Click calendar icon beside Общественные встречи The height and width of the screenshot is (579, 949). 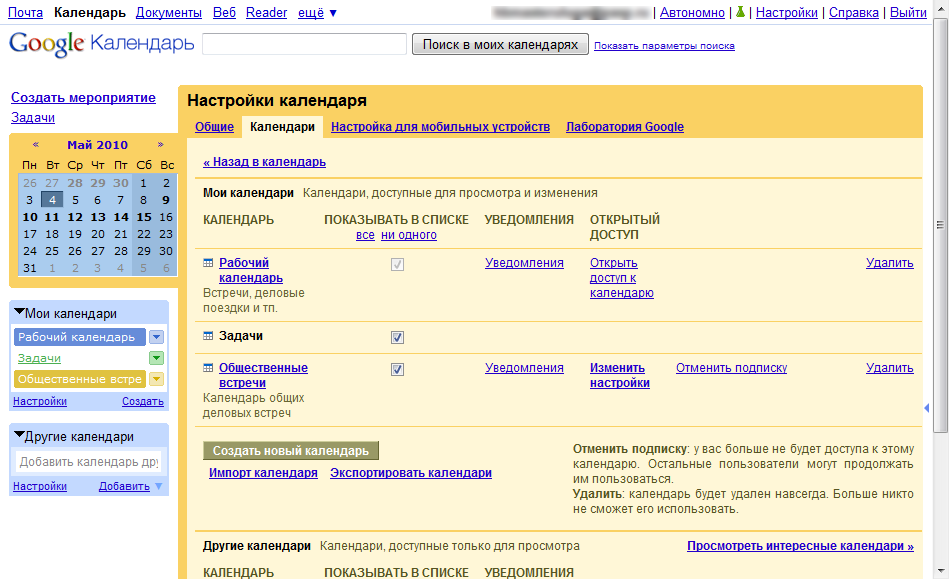(x=208, y=368)
